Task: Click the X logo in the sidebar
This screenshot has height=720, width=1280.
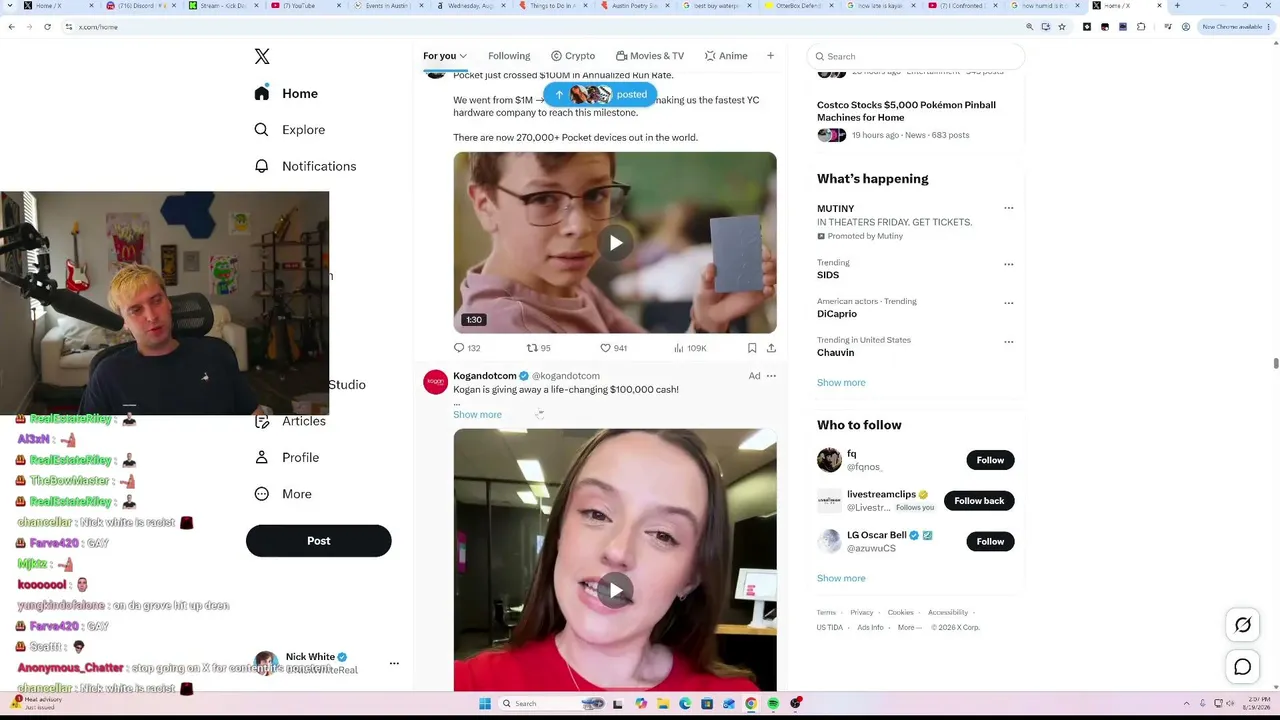Action: tap(262, 57)
